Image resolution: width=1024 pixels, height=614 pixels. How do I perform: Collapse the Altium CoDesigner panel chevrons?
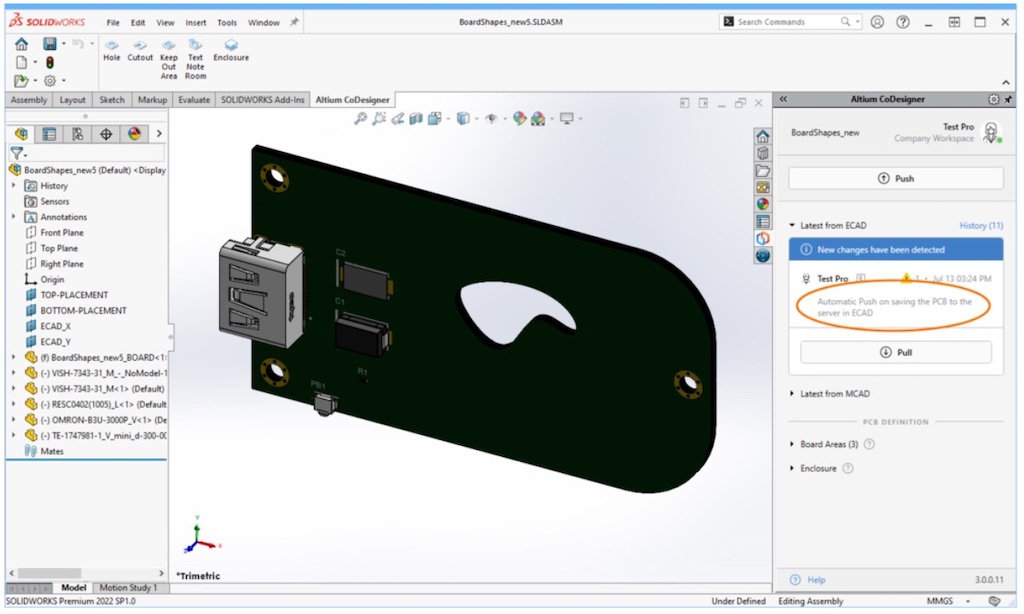(x=783, y=99)
